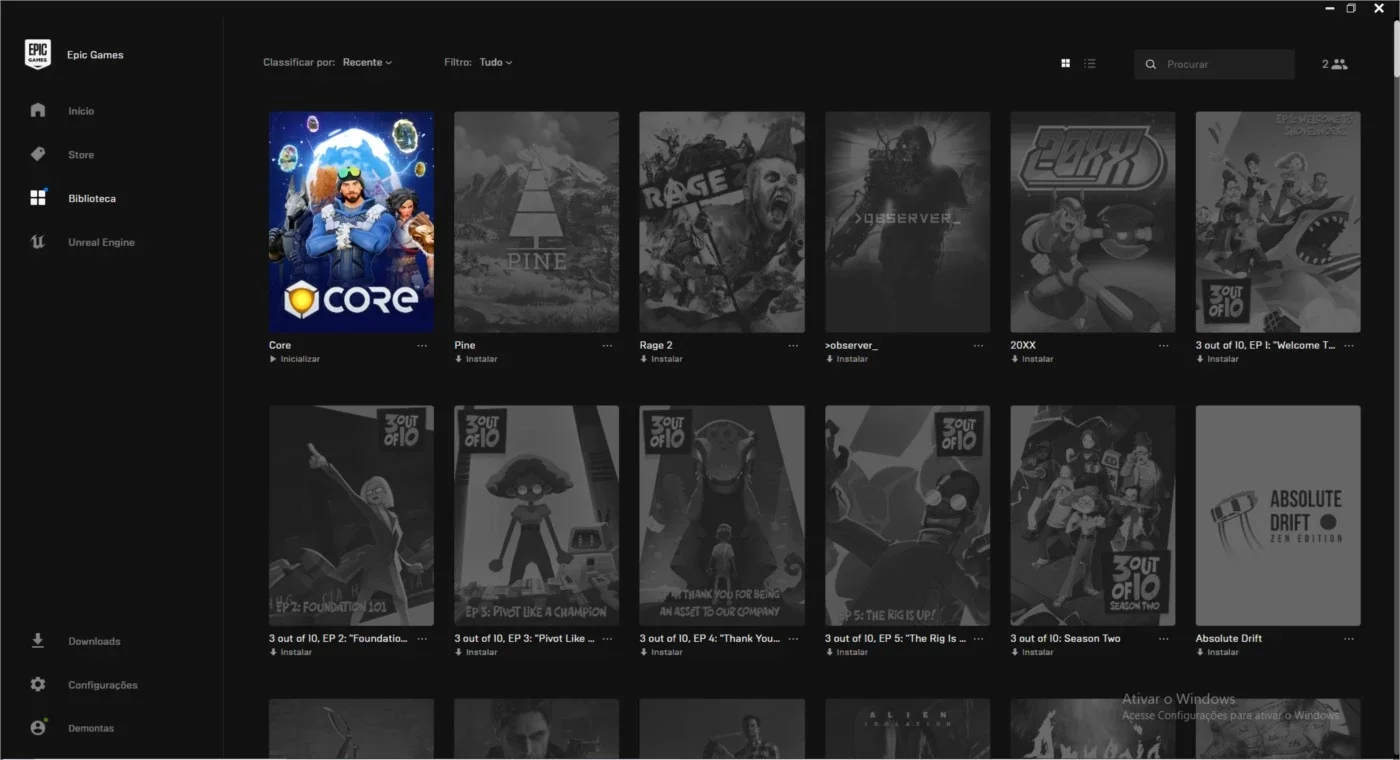Viewport: 1400px width, 760px height.
Task: Expand the Classificar por Recente dropdown
Action: [x=367, y=62]
